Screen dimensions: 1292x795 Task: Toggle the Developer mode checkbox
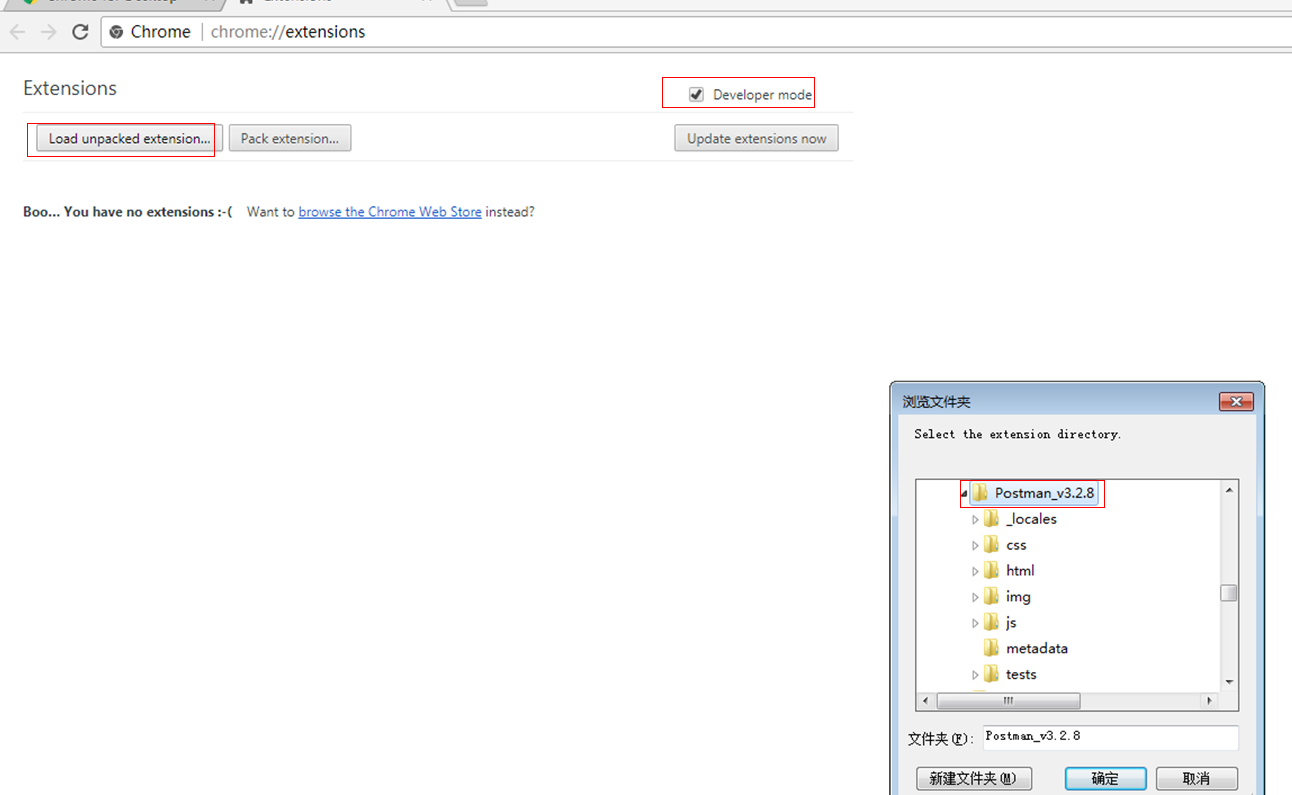[x=696, y=95]
